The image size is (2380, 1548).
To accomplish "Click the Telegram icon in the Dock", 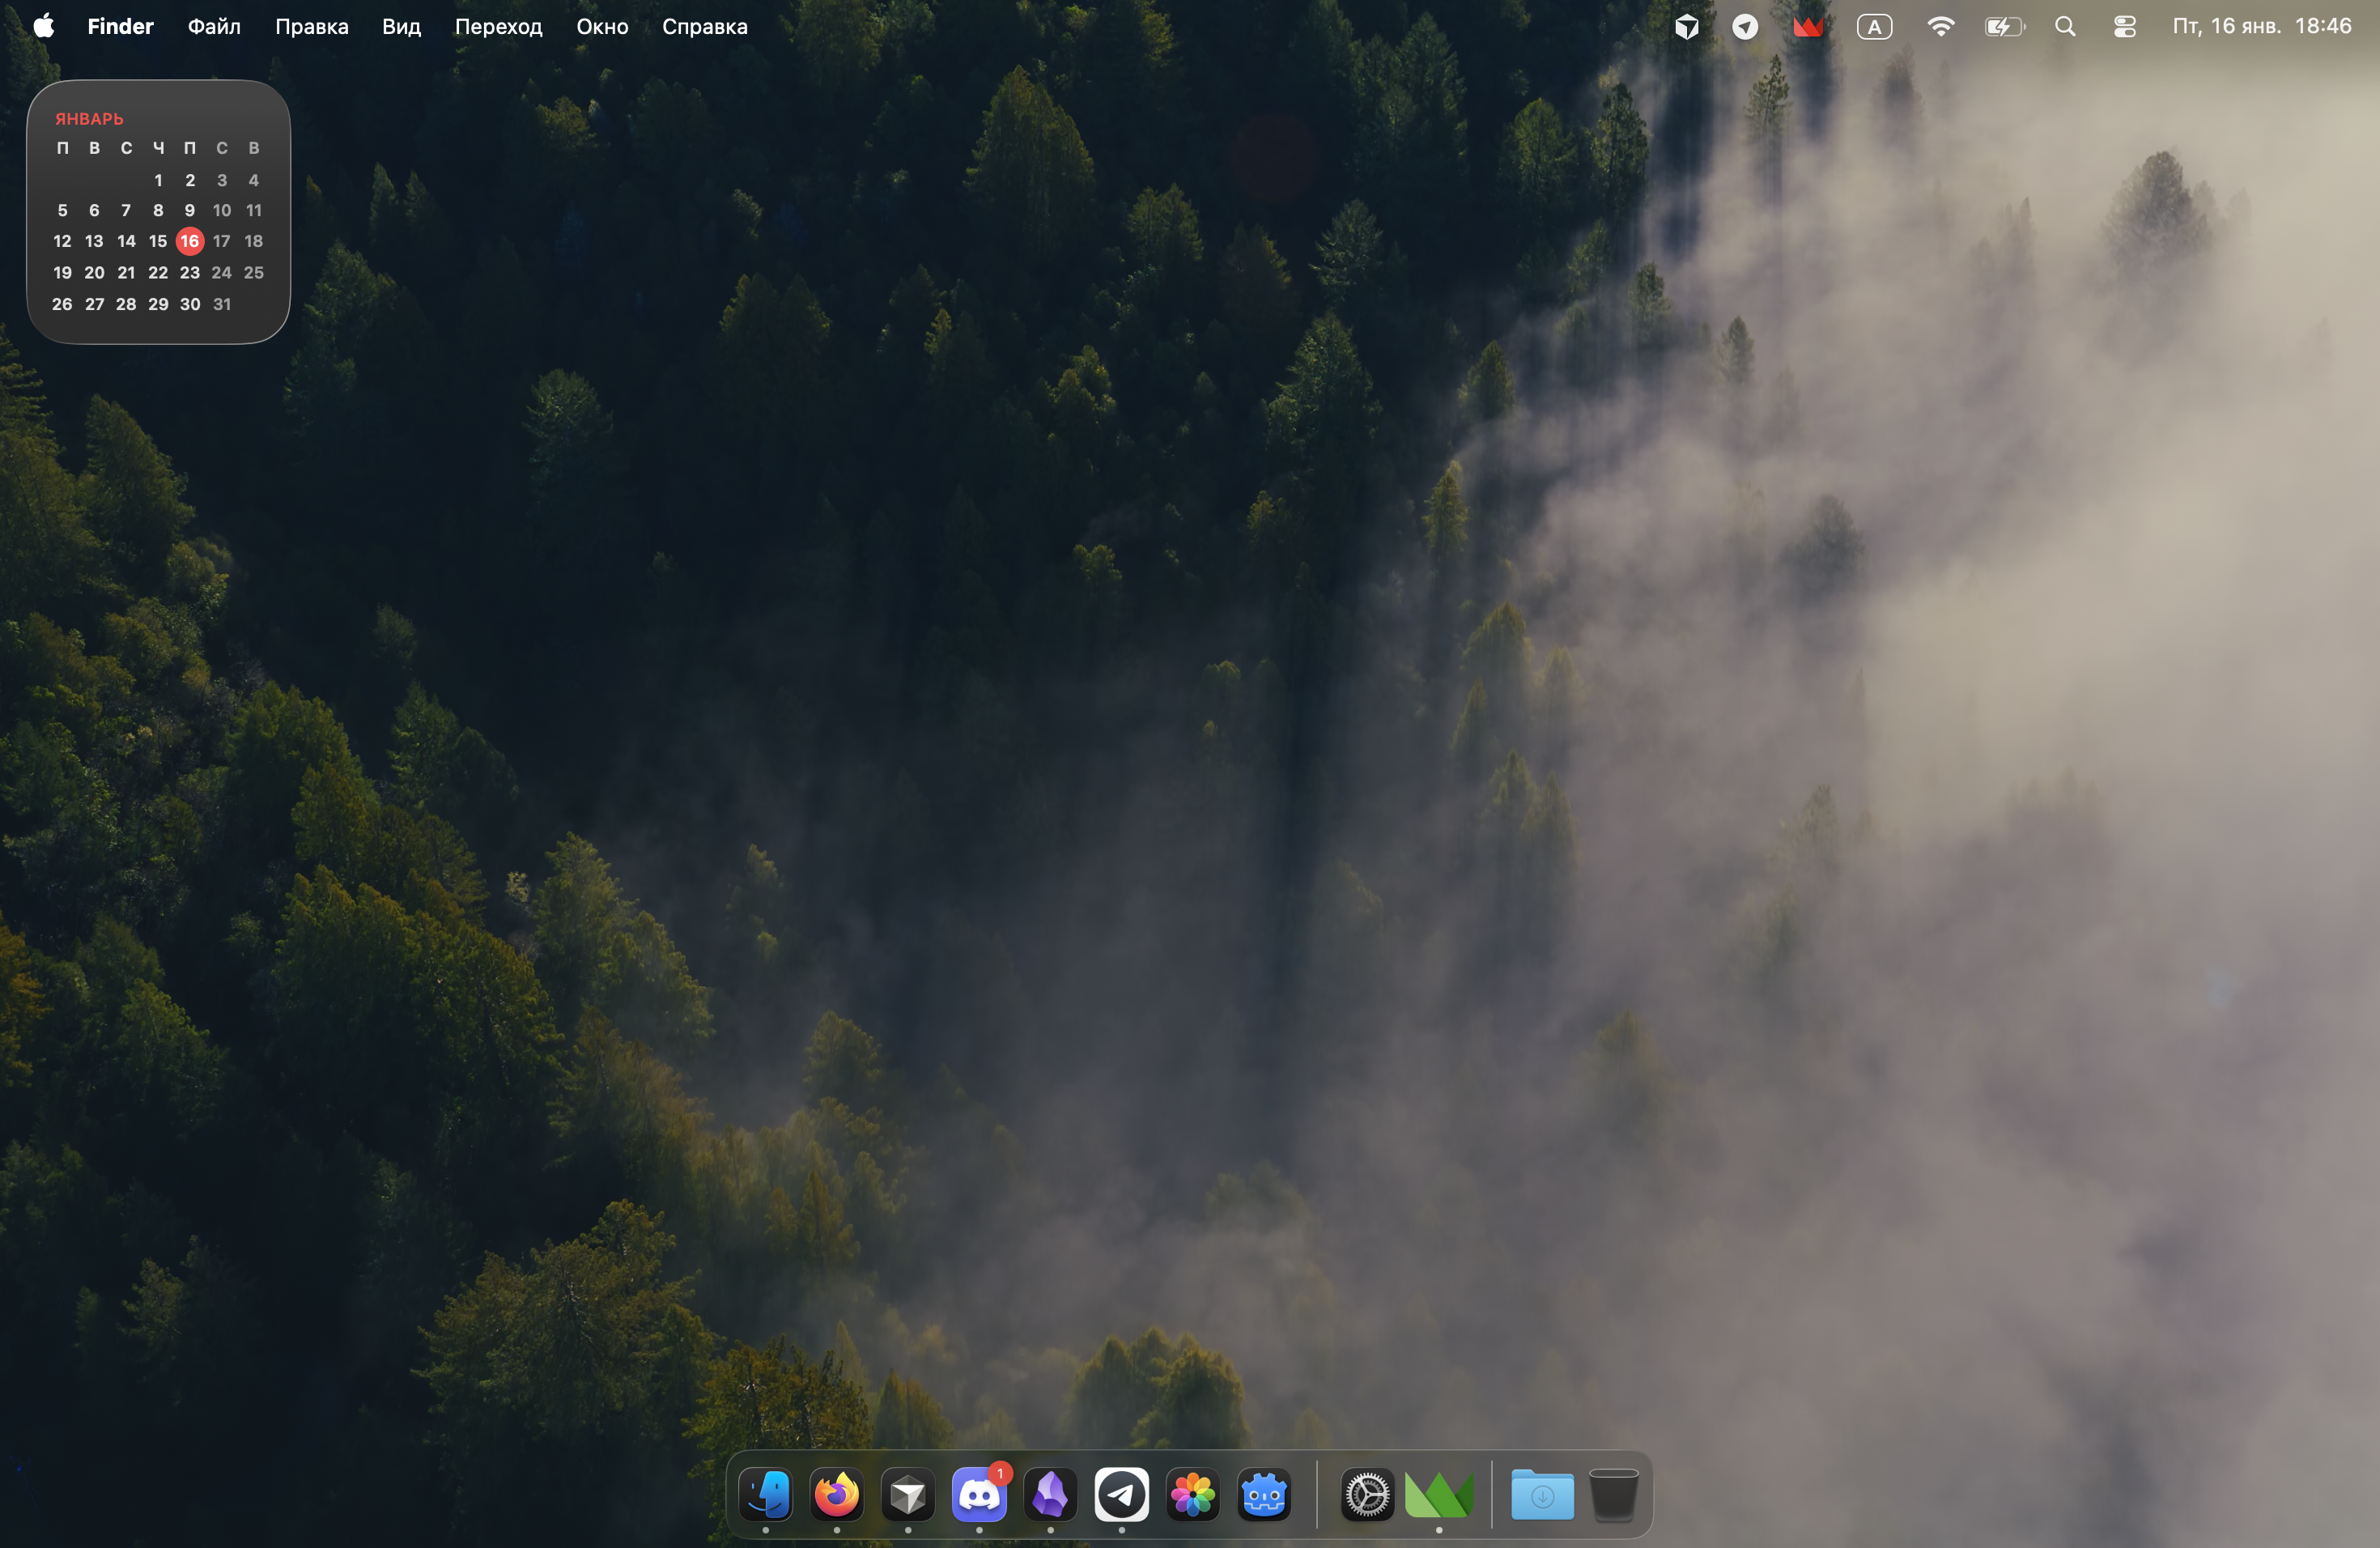I will click(1121, 1495).
